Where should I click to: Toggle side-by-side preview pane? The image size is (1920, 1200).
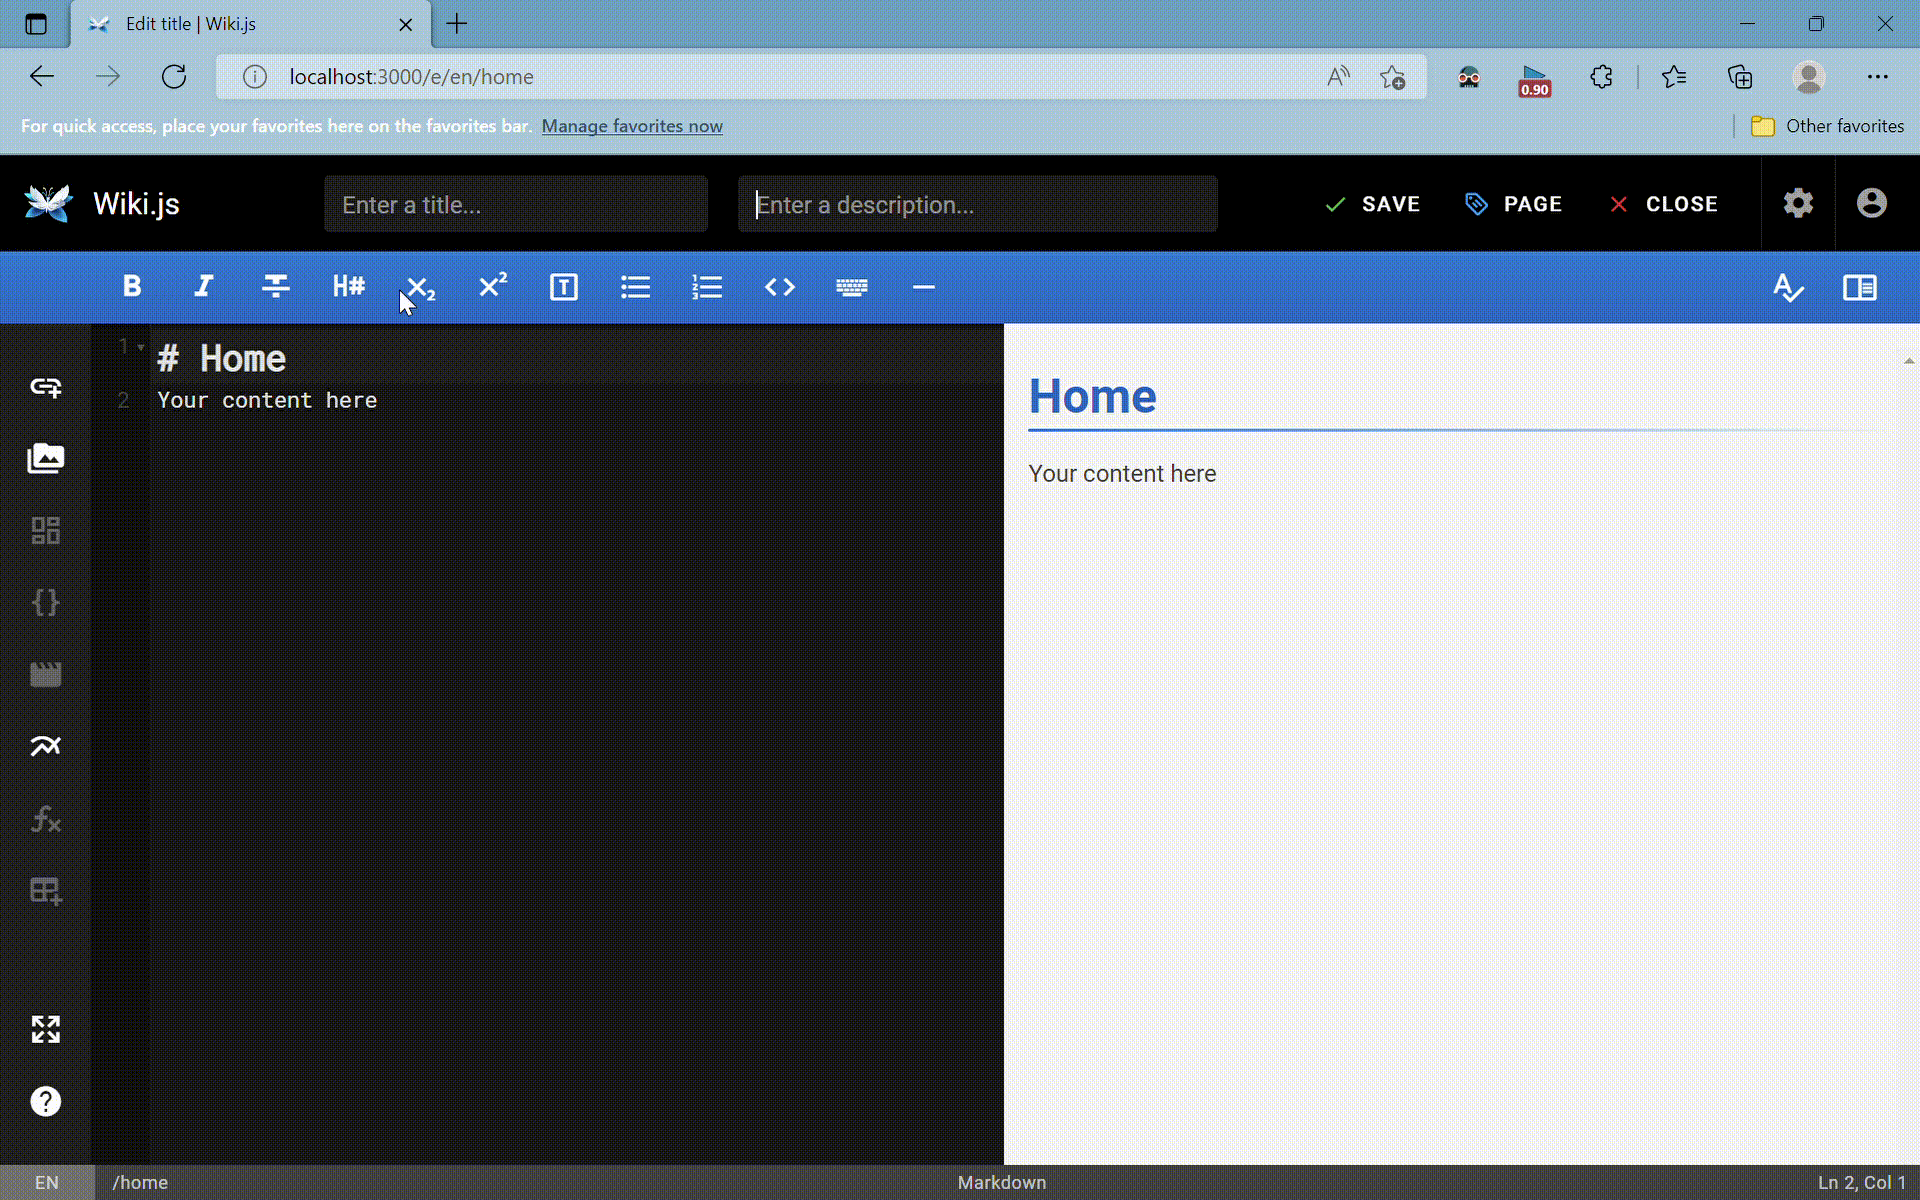click(x=1860, y=288)
